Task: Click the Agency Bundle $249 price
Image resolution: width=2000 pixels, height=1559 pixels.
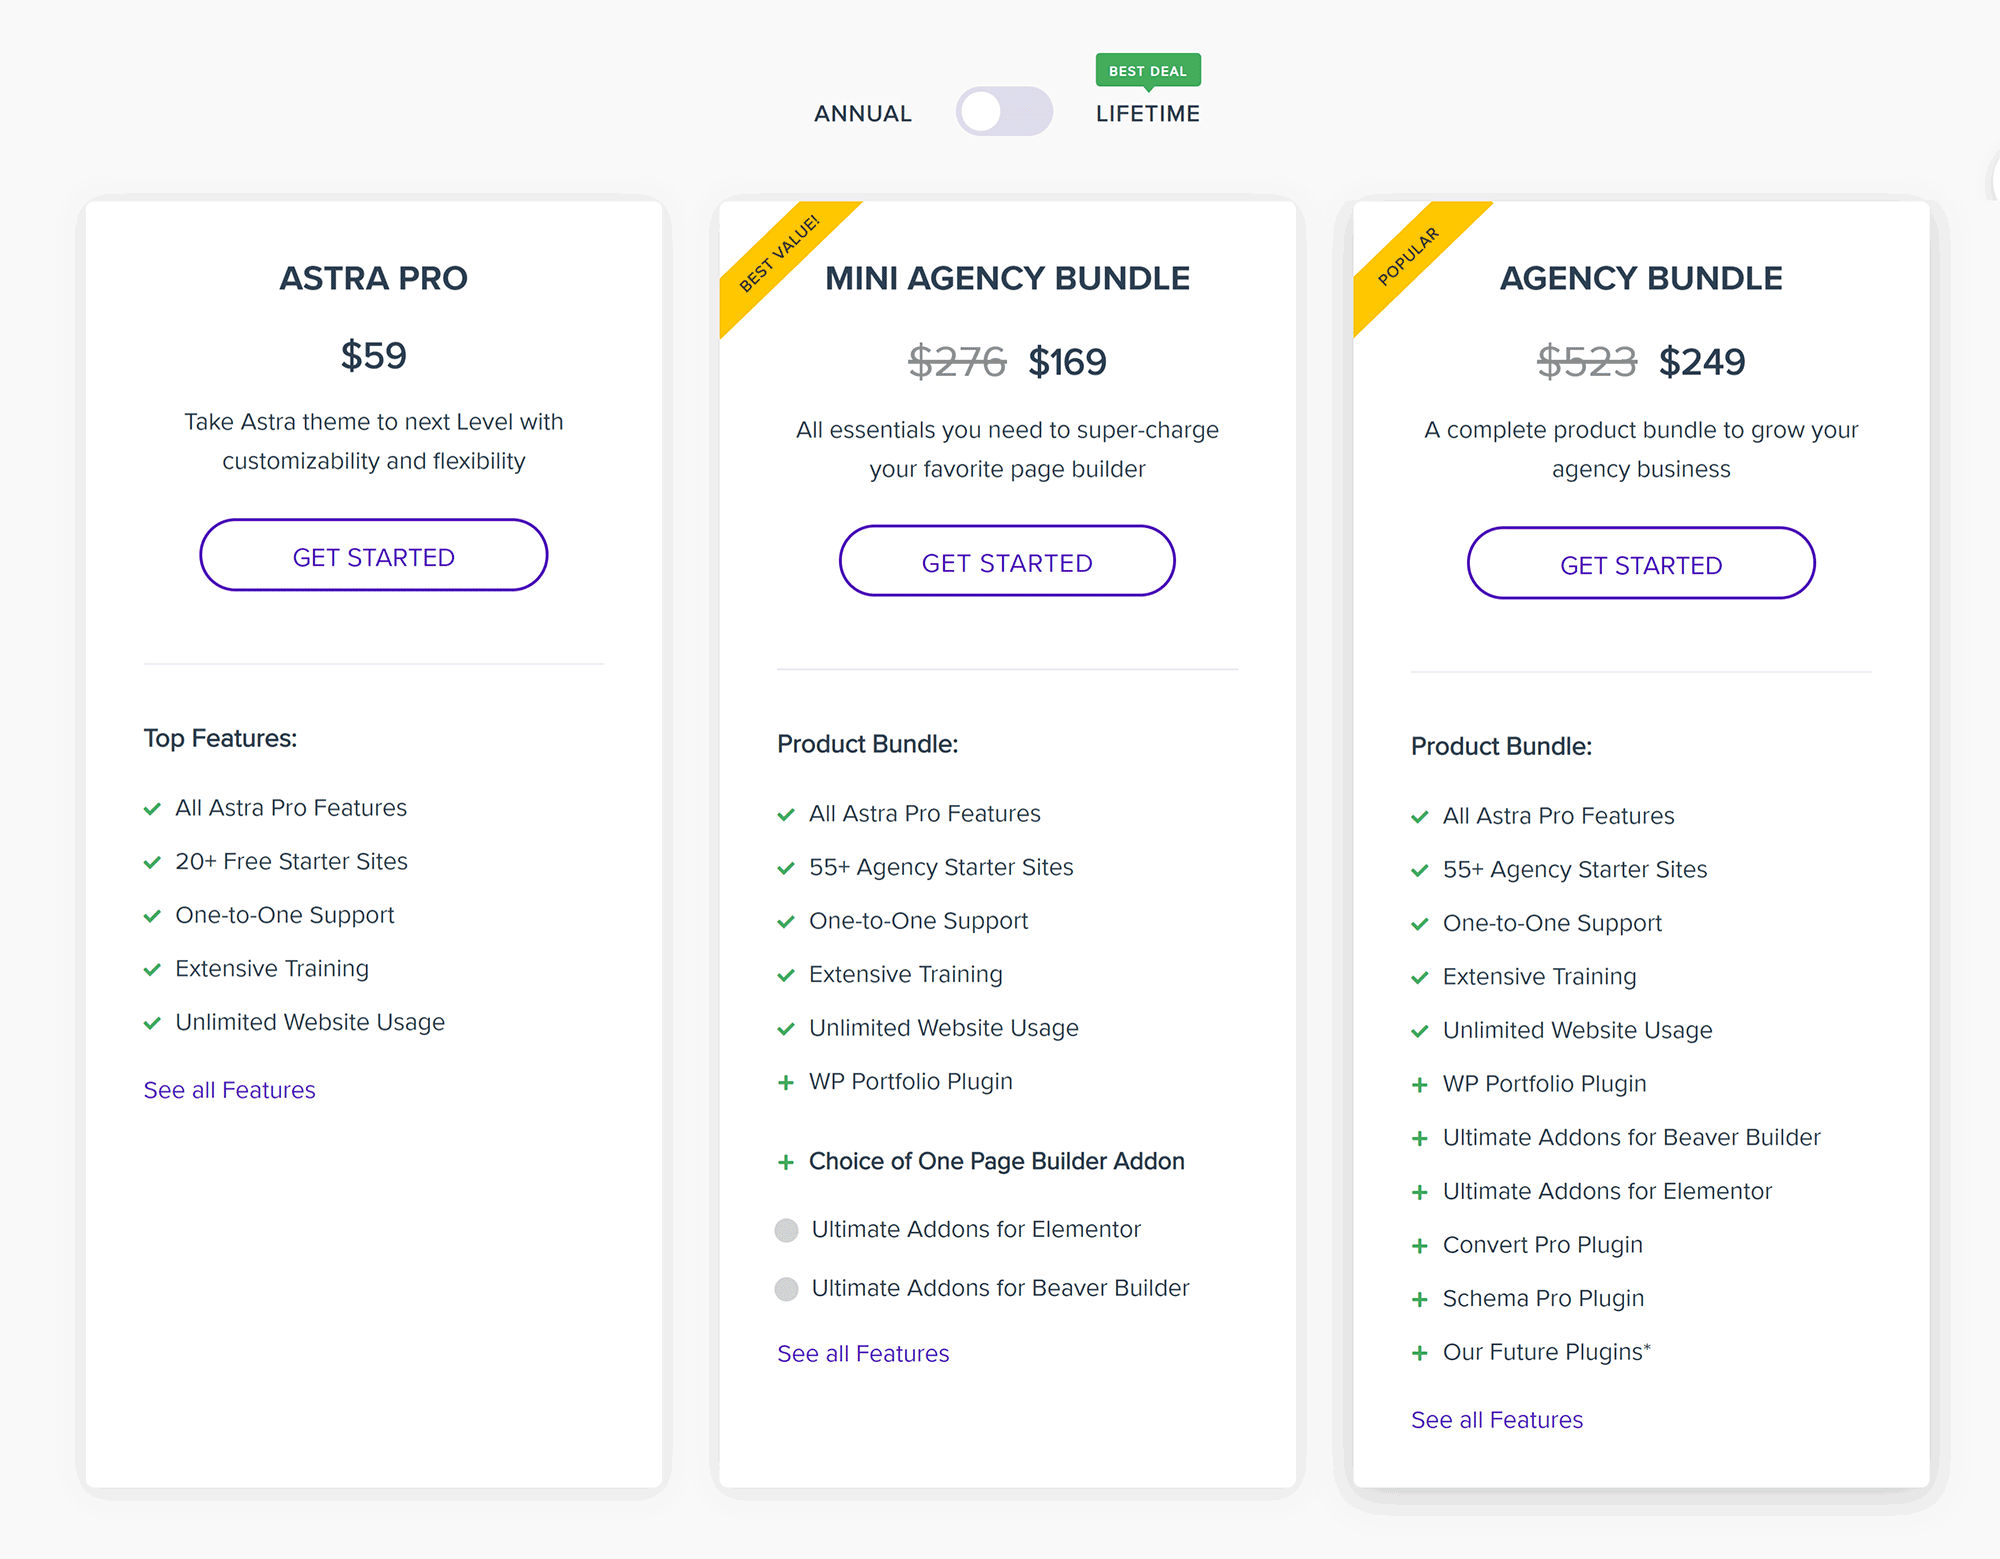Action: click(x=1702, y=362)
